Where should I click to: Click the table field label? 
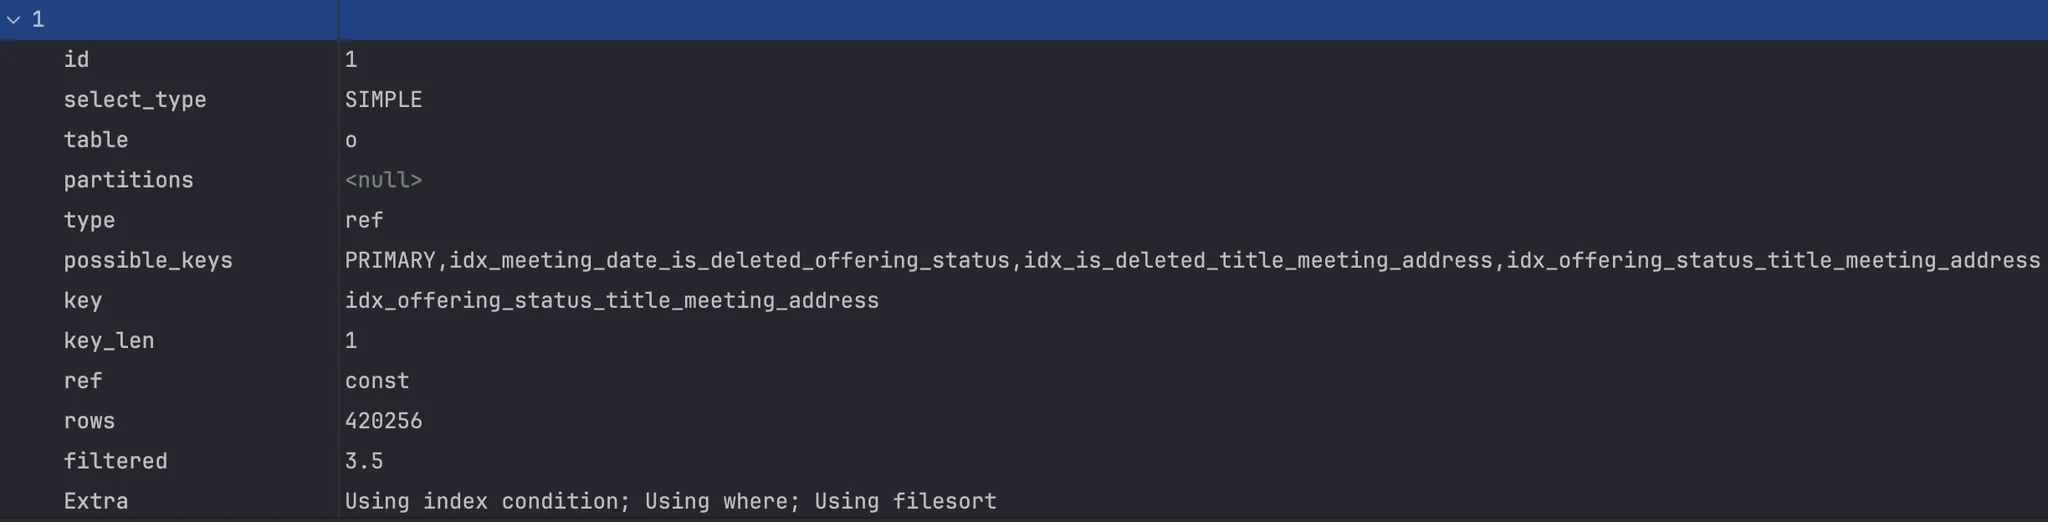tap(96, 140)
